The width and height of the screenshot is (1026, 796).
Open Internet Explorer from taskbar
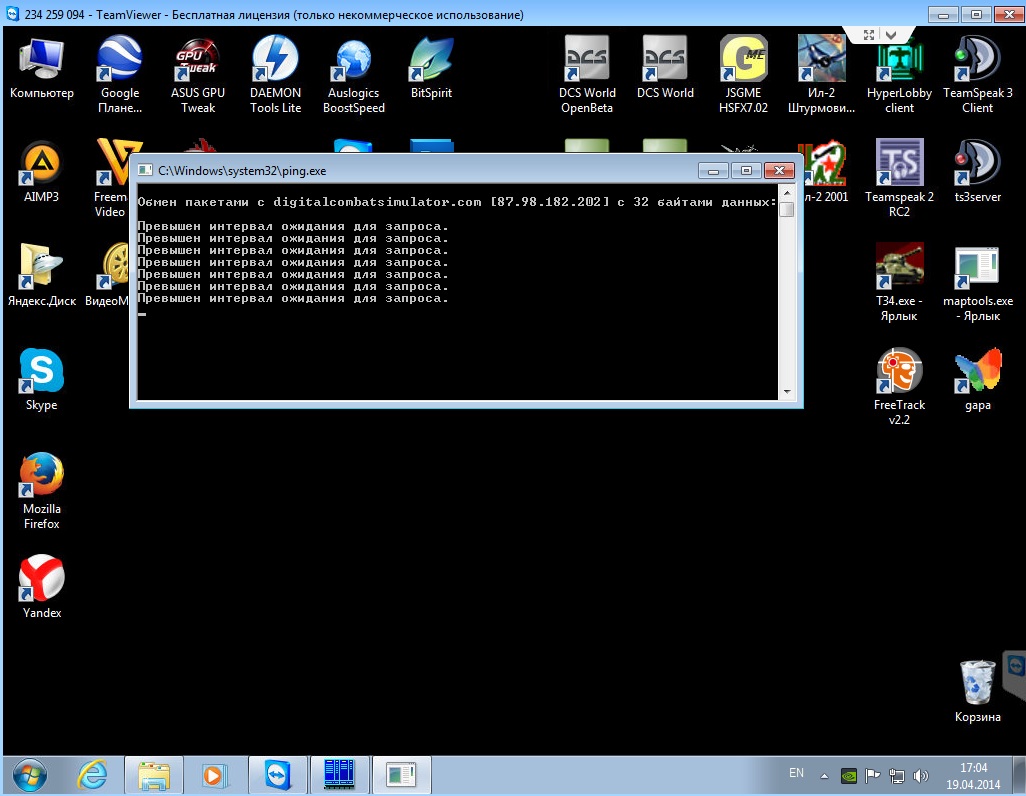click(x=92, y=776)
